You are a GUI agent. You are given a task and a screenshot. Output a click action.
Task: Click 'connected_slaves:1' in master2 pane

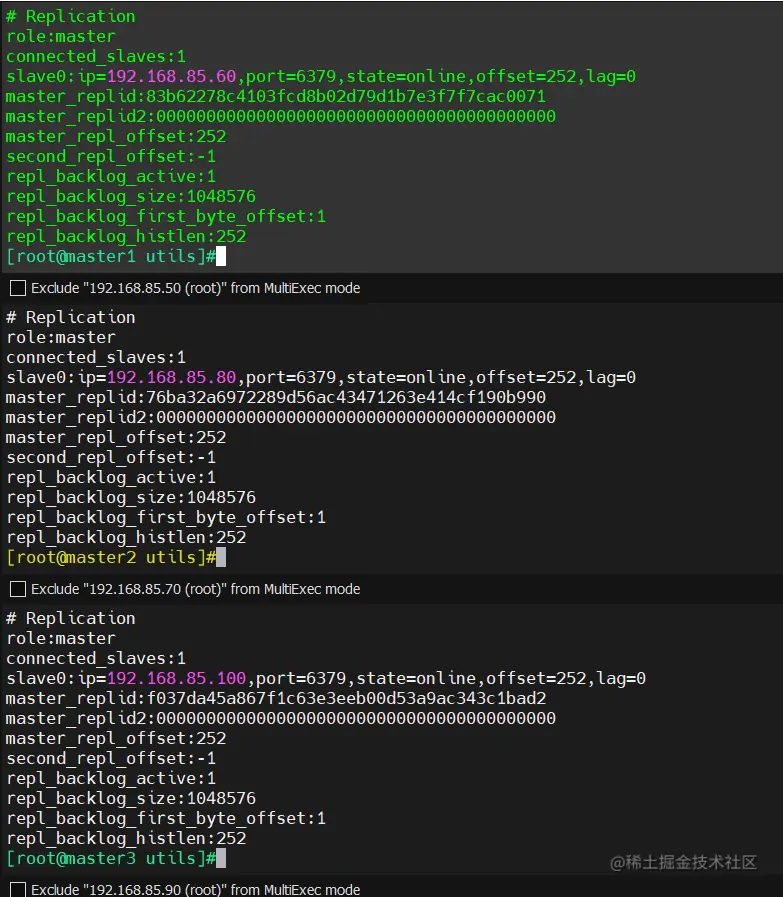[96, 357]
